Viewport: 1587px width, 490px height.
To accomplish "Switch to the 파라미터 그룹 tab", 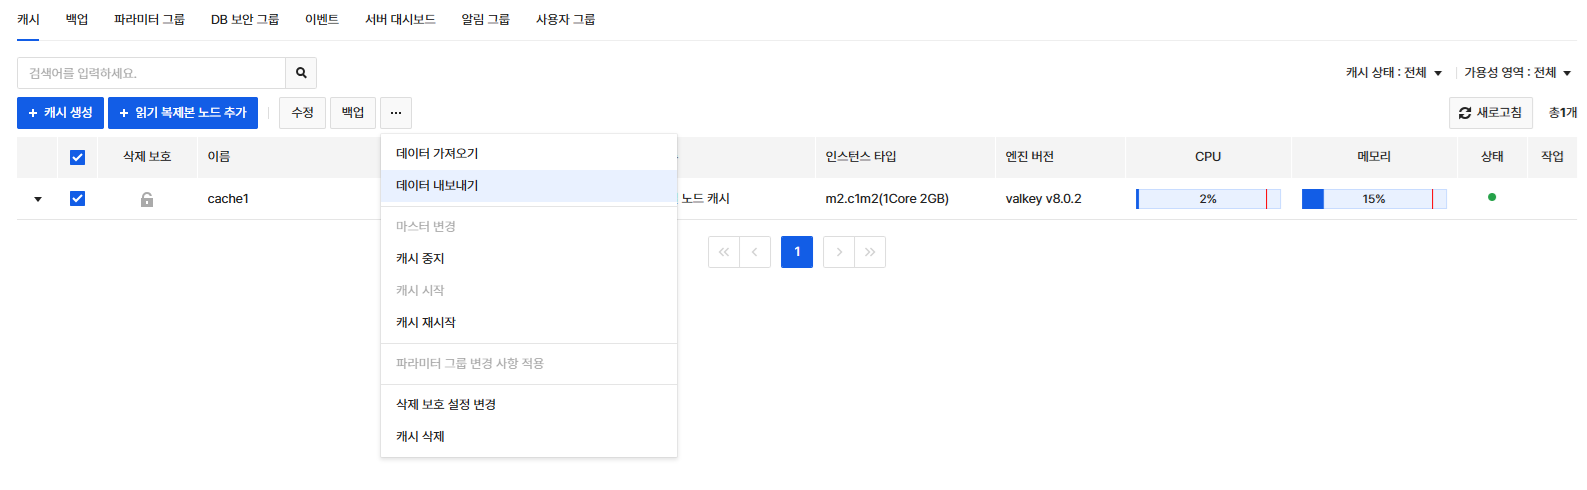I will coord(149,20).
